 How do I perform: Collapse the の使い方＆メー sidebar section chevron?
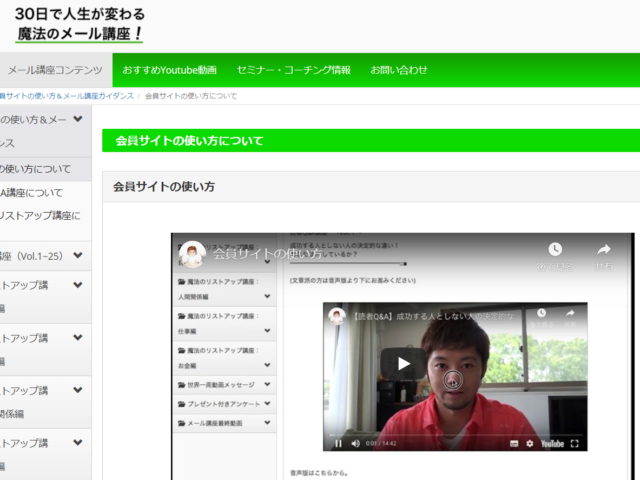tap(78, 119)
